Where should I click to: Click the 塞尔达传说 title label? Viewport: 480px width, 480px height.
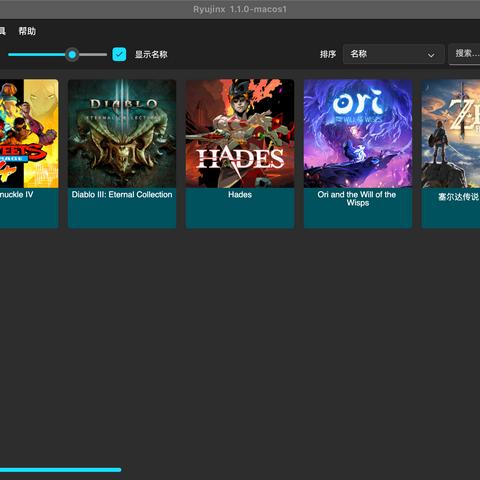[x=459, y=197]
